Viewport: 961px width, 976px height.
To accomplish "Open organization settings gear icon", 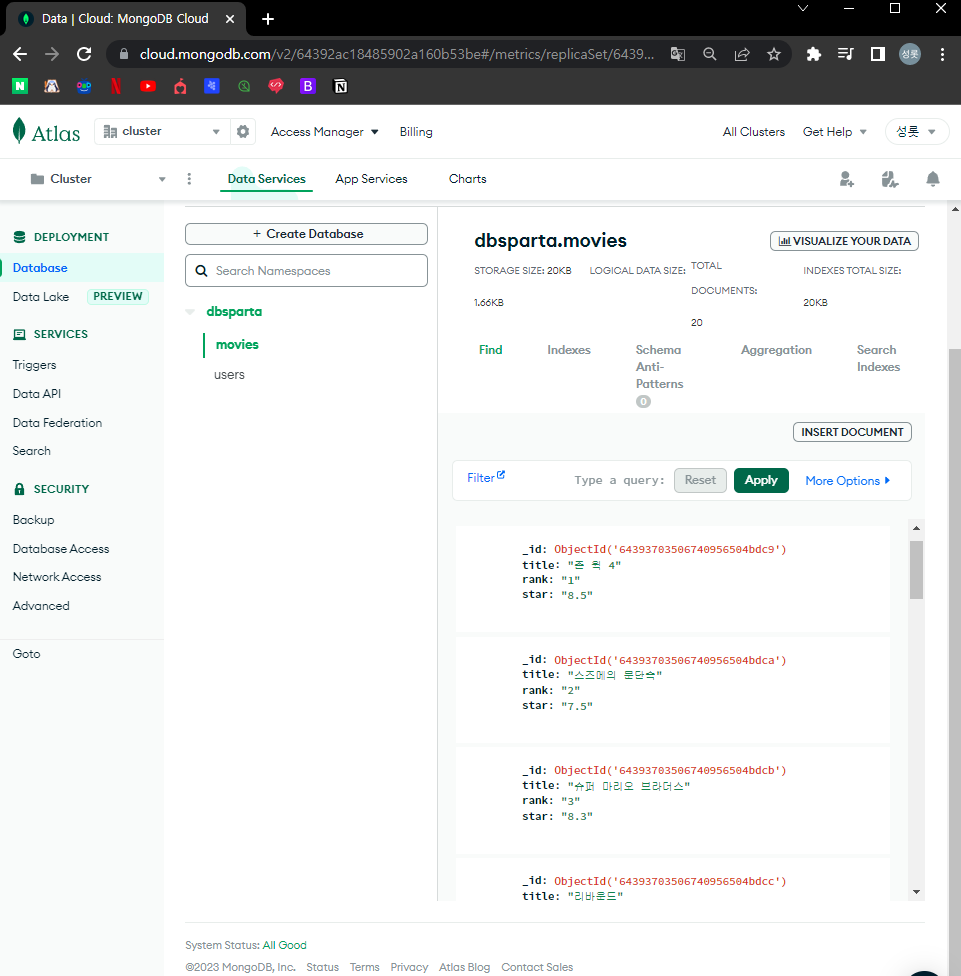I will (x=243, y=131).
